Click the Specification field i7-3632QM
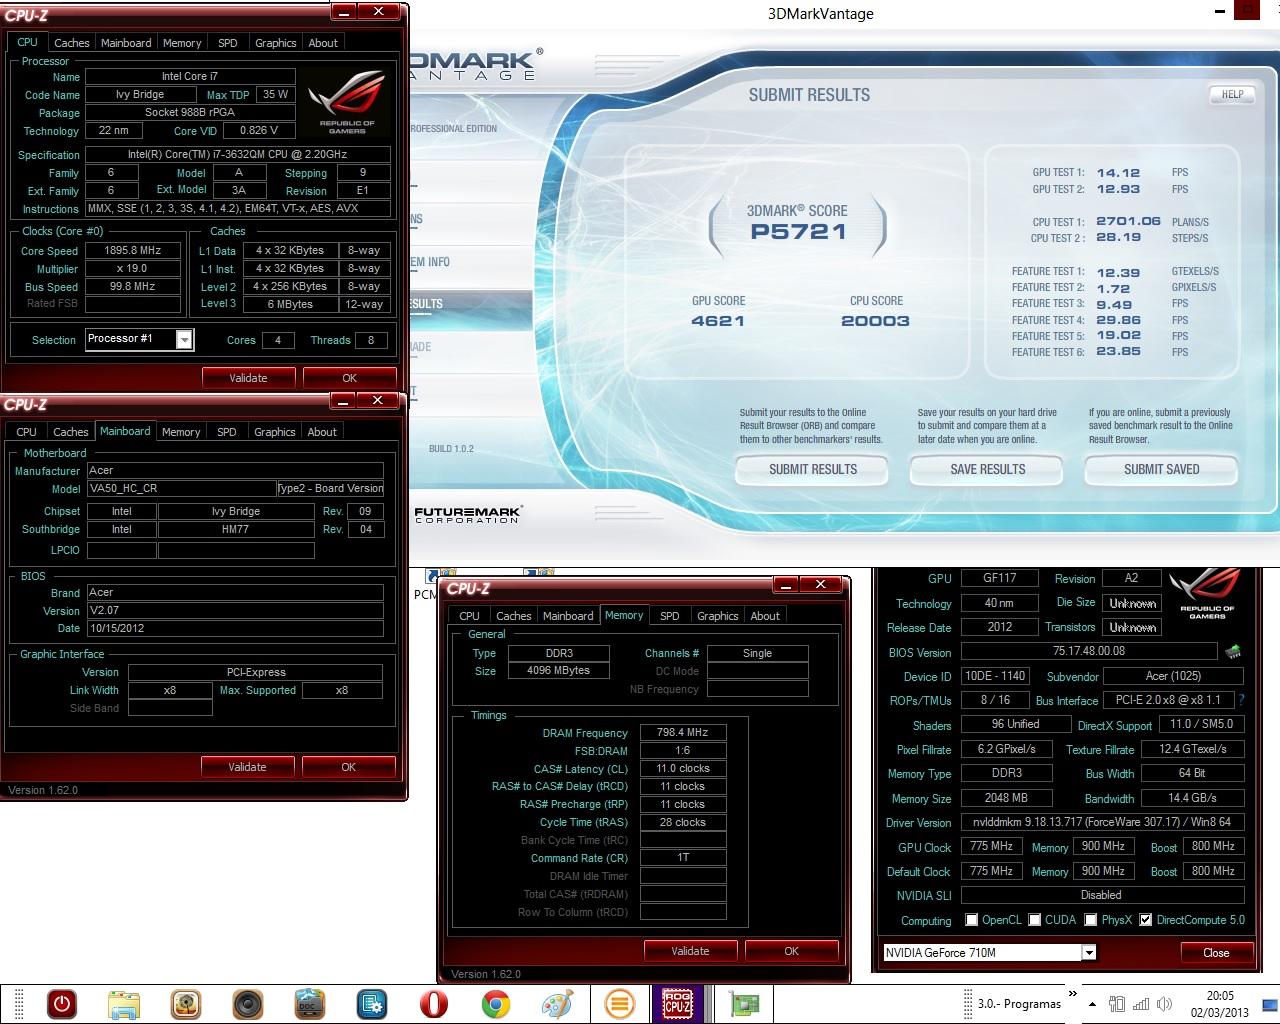 [238, 155]
